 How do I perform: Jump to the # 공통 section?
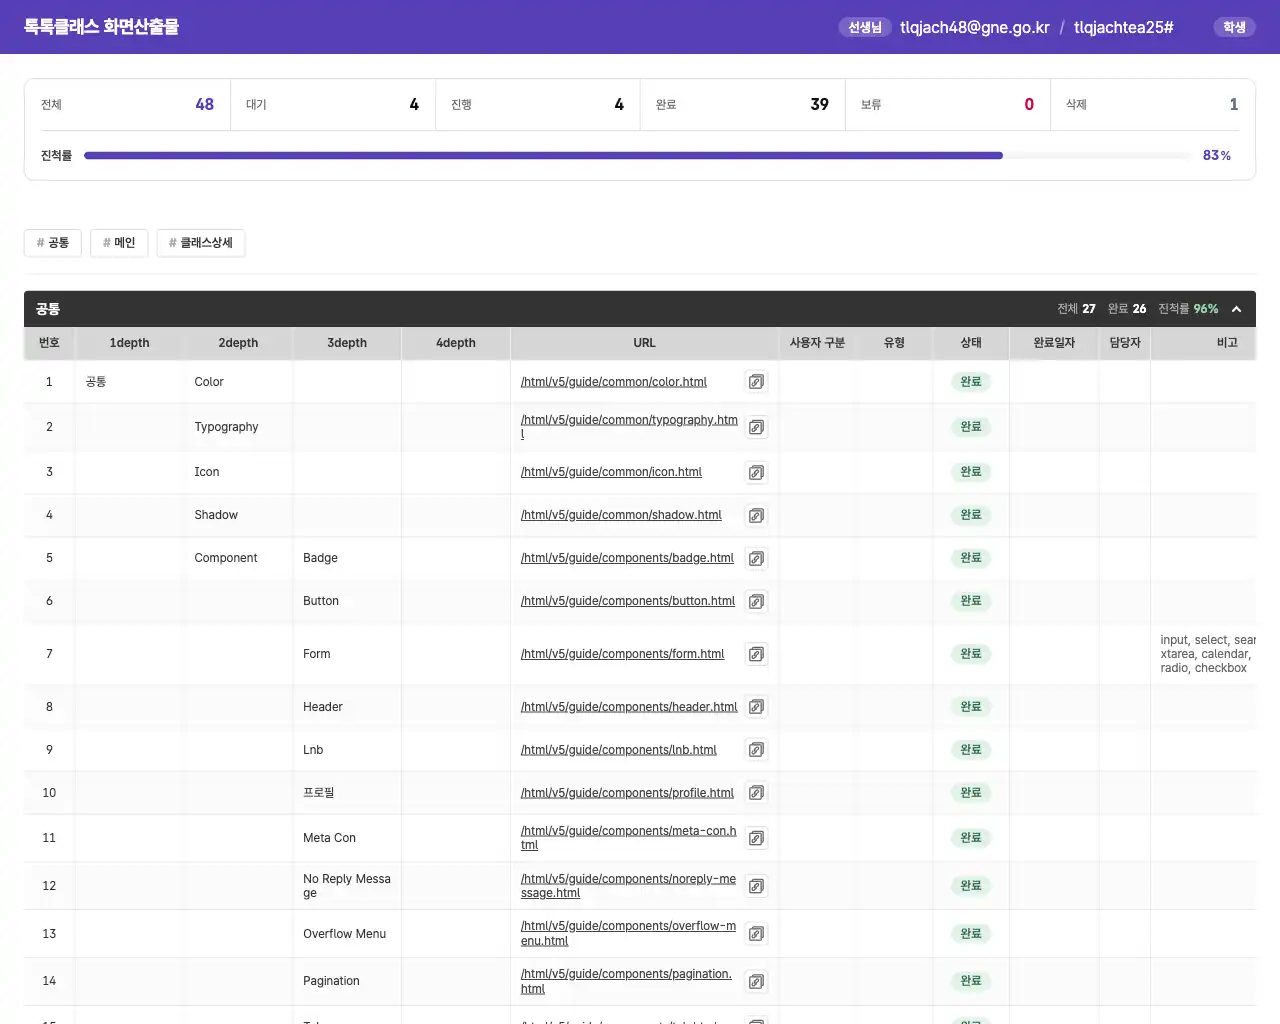53,243
